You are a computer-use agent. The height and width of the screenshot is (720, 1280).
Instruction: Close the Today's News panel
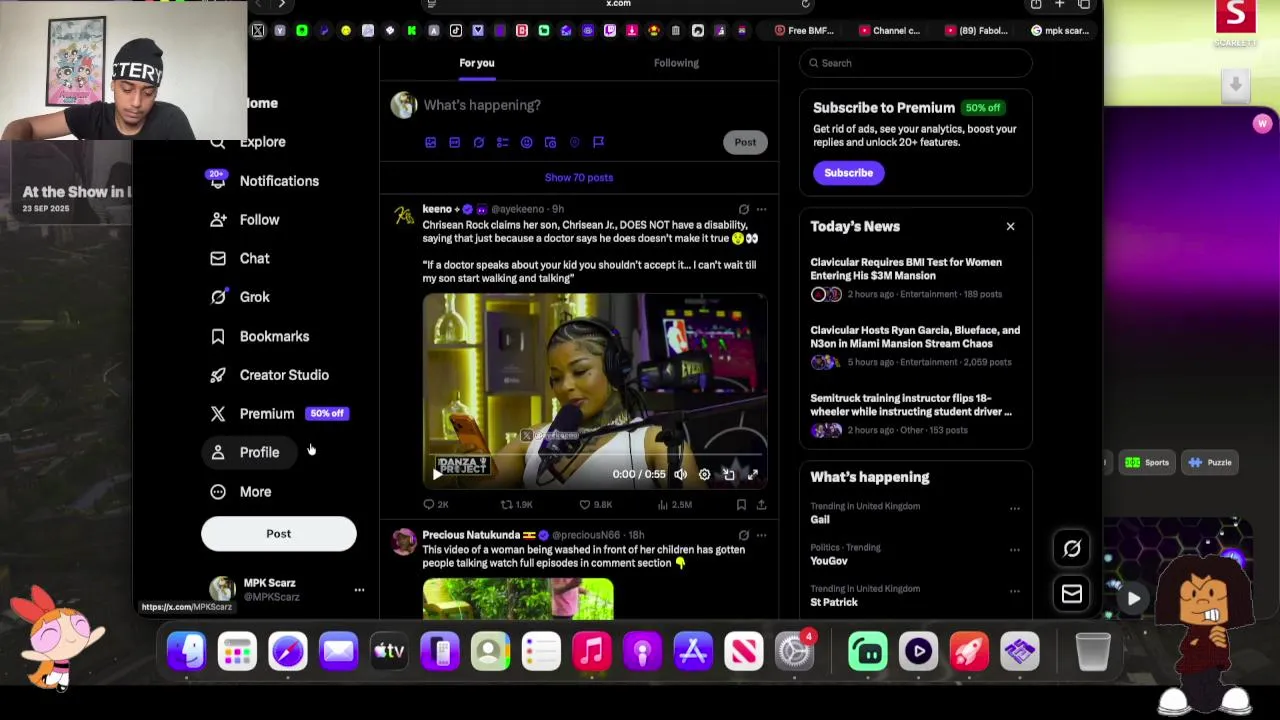1010,227
